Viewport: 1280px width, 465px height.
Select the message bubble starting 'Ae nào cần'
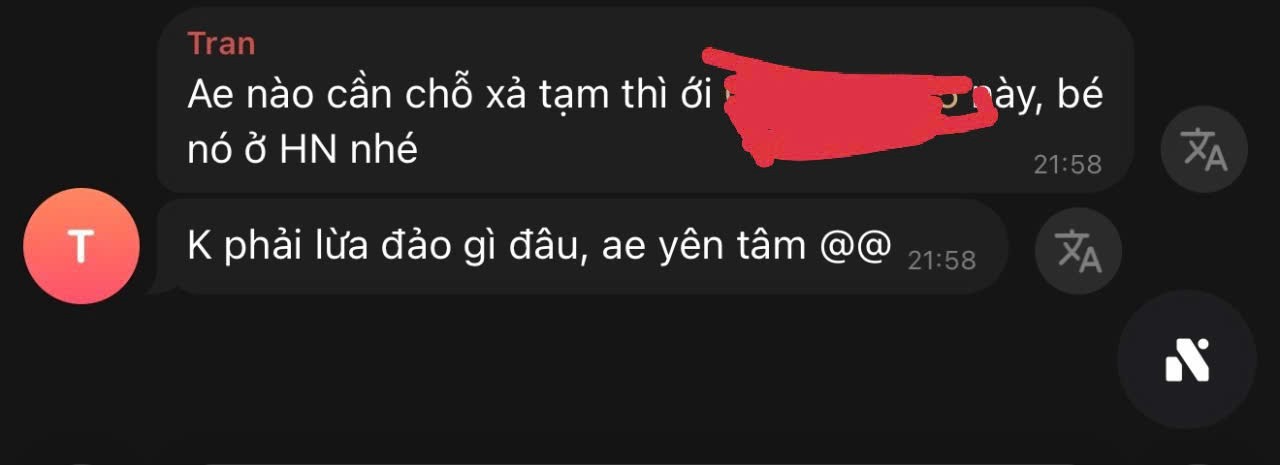click(x=645, y=99)
